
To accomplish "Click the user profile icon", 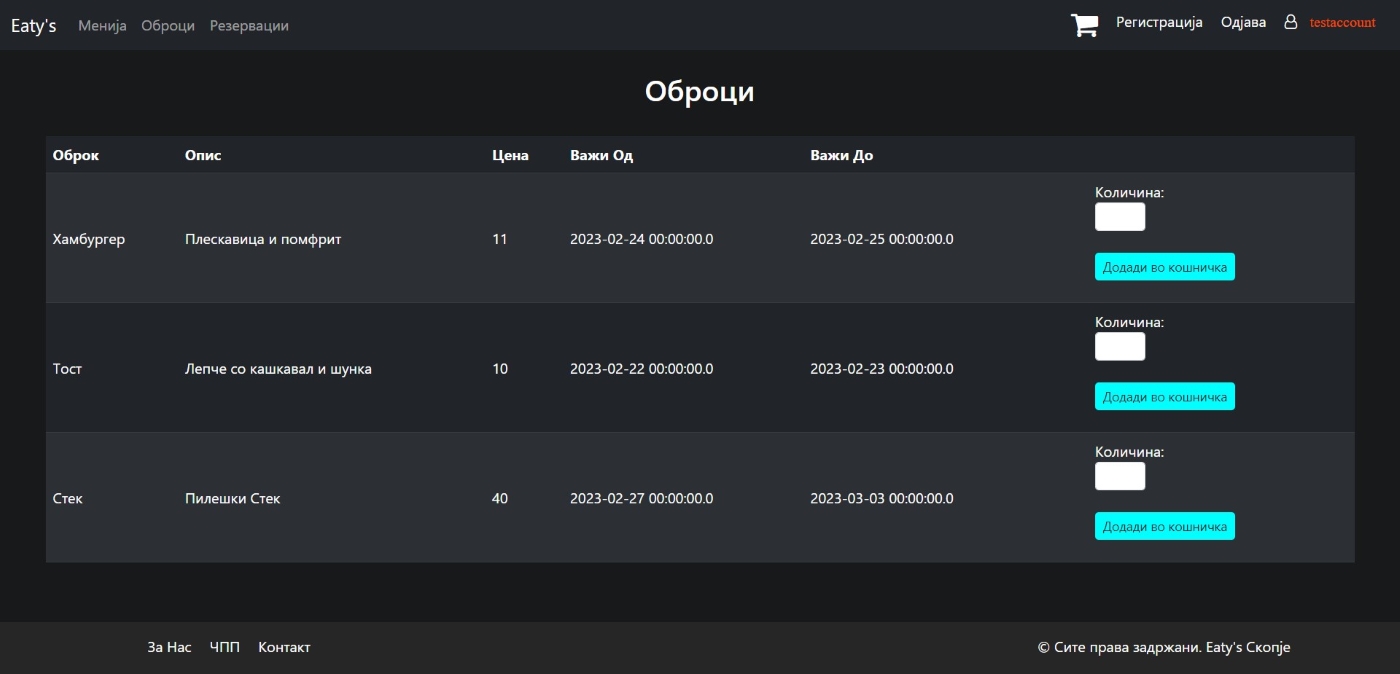I will (x=1290, y=22).
